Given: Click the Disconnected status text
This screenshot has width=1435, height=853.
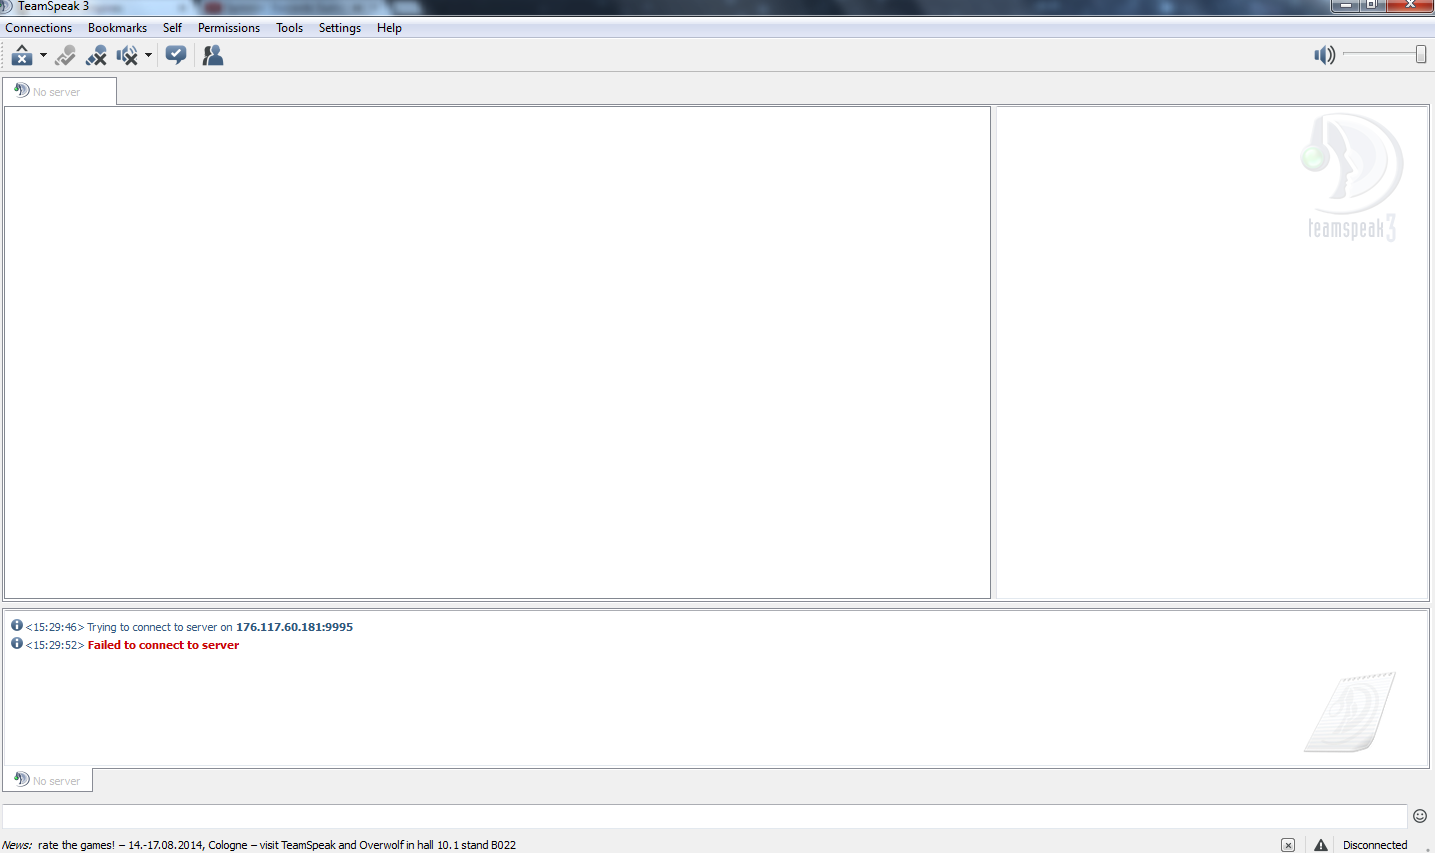Looking at the screenshot, I should pos(1375,845).
